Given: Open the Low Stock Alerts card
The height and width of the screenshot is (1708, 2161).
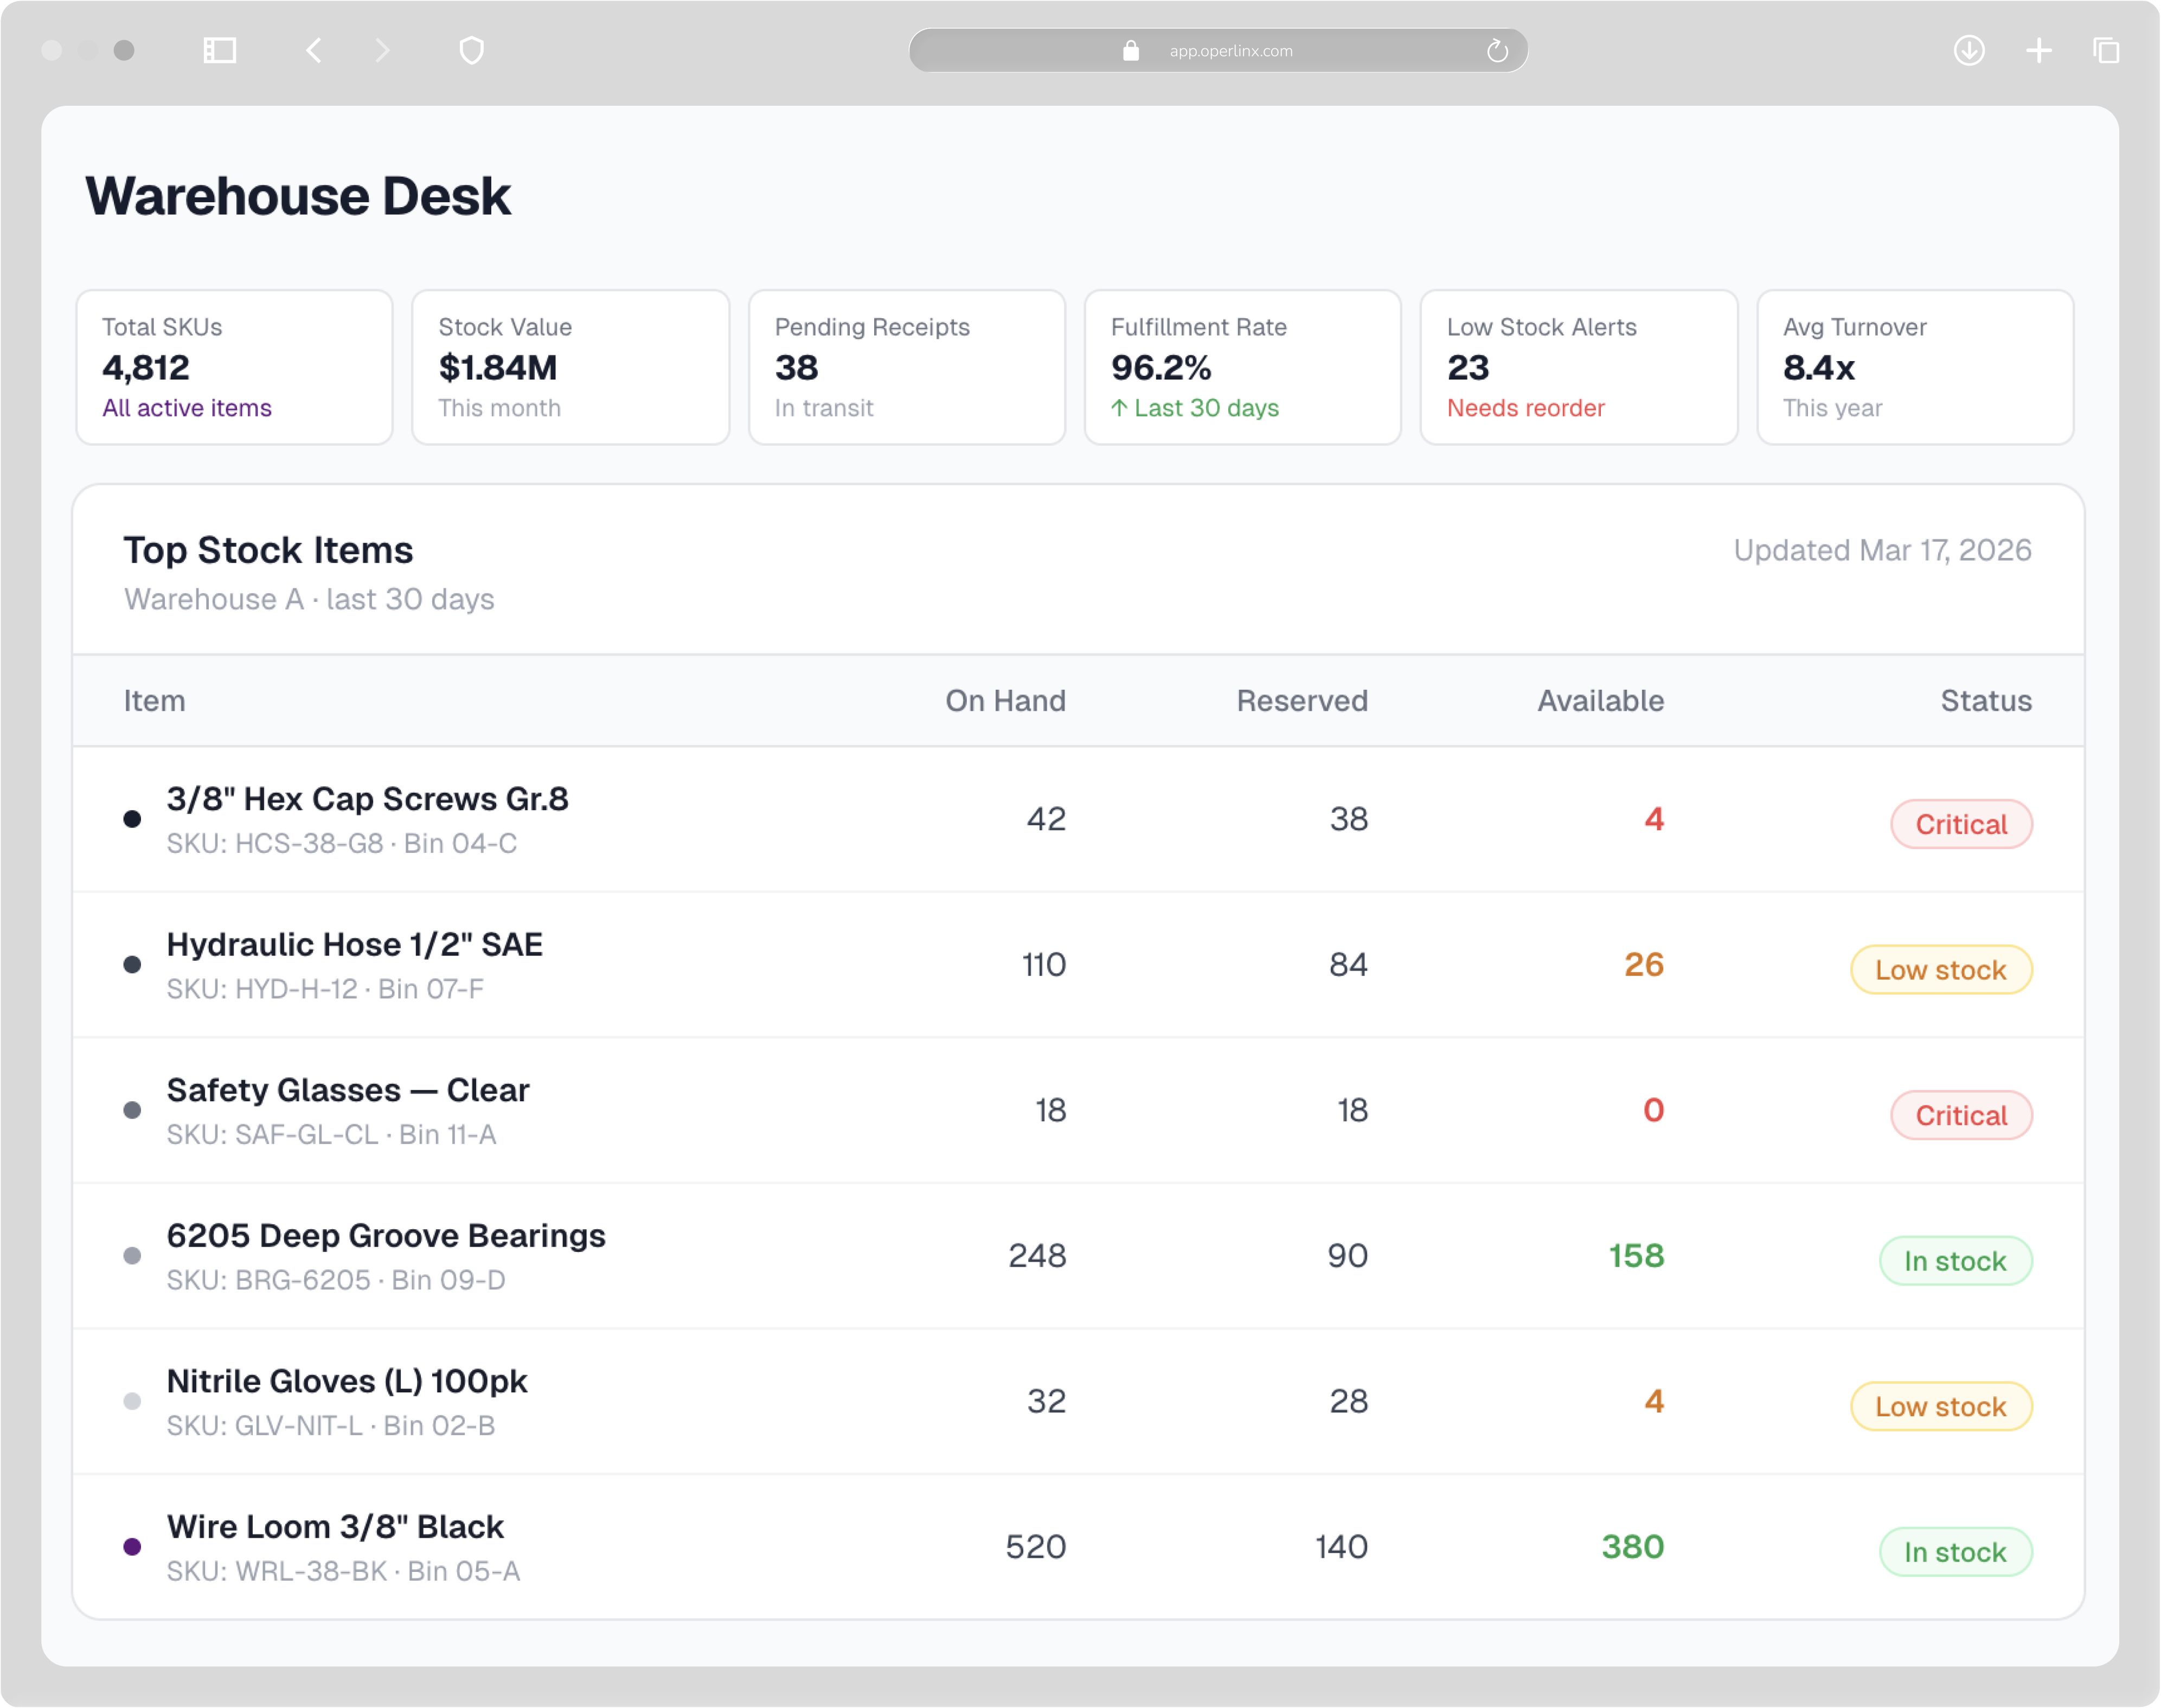Looking at the screenshot, I should point(1578,367).
